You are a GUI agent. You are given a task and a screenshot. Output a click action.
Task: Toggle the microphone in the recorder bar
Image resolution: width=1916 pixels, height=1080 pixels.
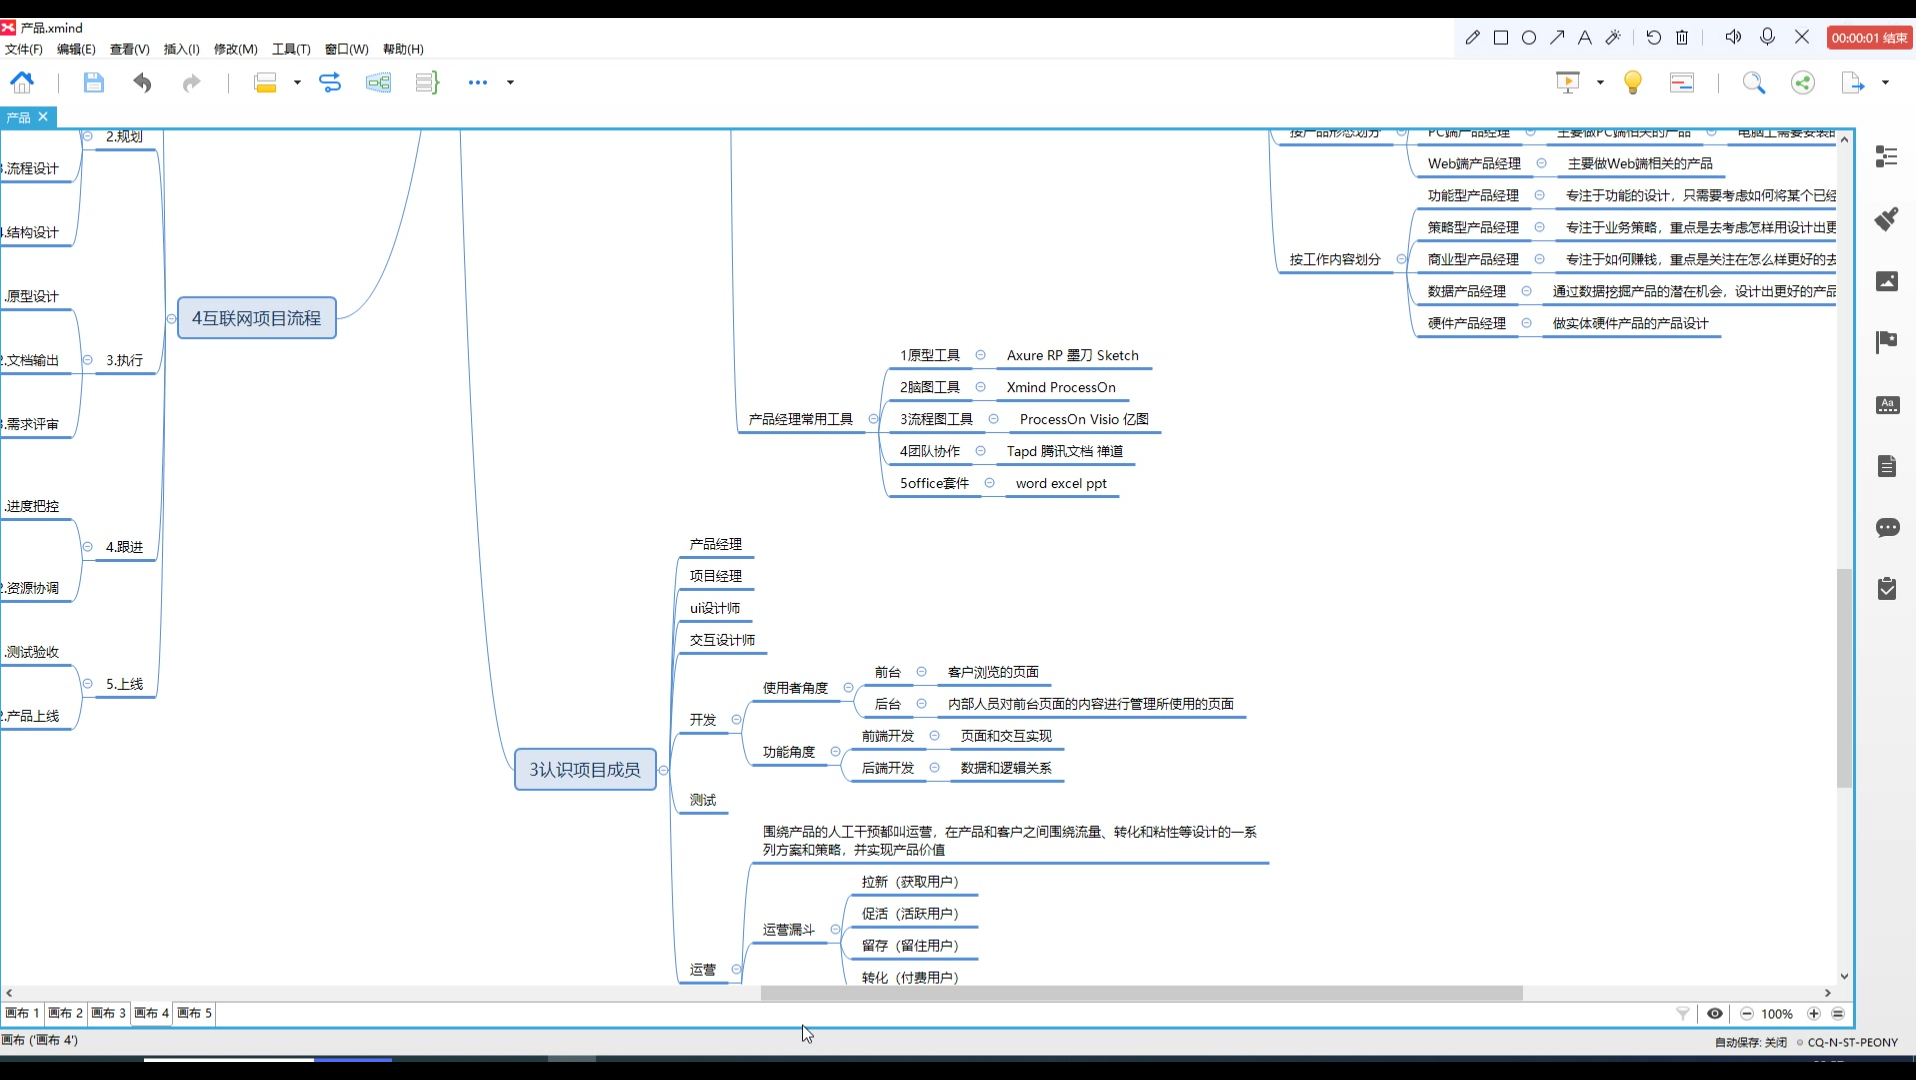click(1768, 37)
